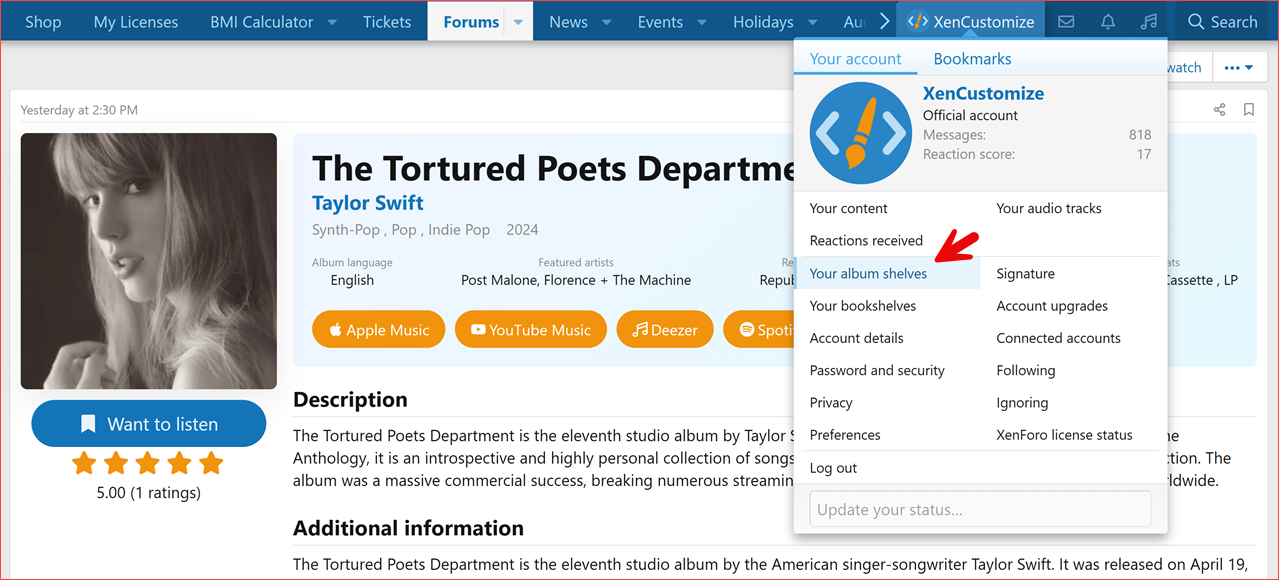This screenshot has height=580, width=1279.
Task: Open Your bookshelves entry
Action: point(863,306)
